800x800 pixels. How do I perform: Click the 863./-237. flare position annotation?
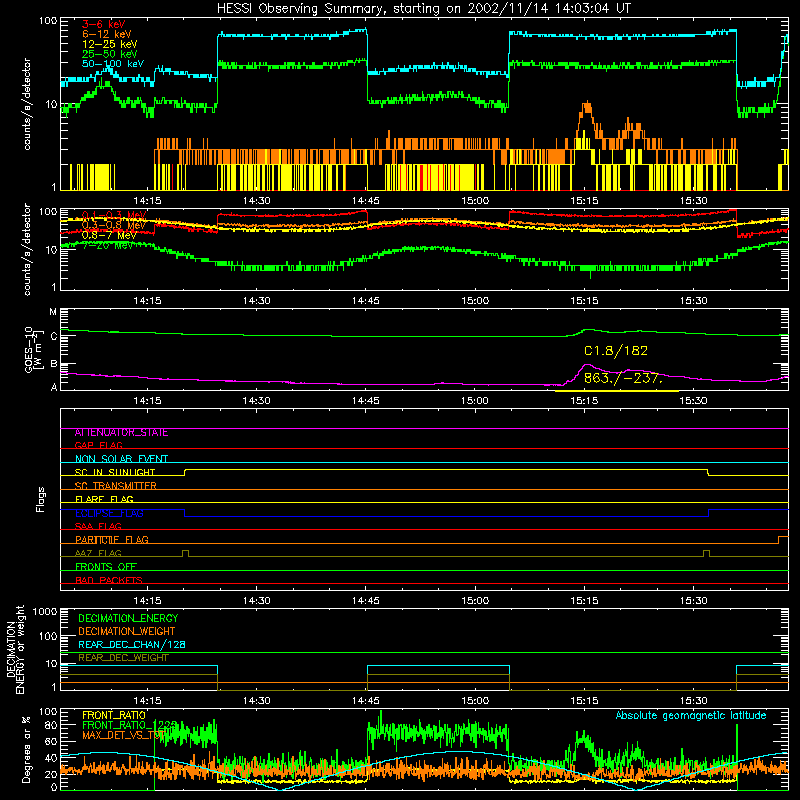click(623, 379)
